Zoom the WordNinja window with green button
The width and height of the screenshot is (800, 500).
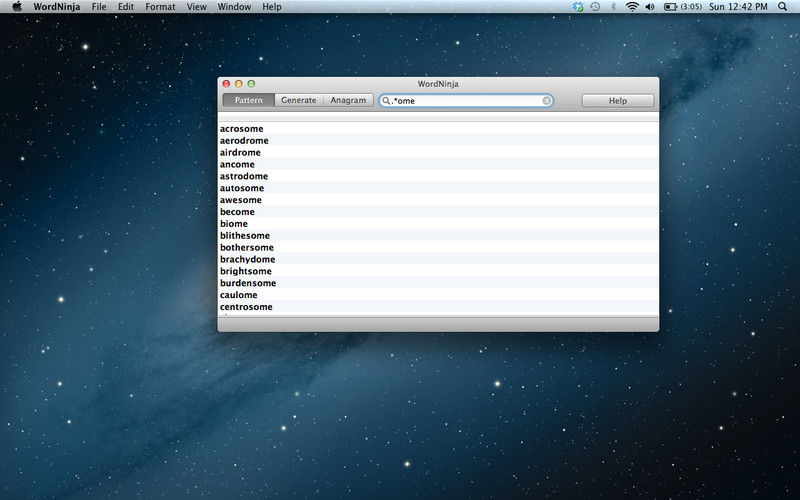pos(251,84)
